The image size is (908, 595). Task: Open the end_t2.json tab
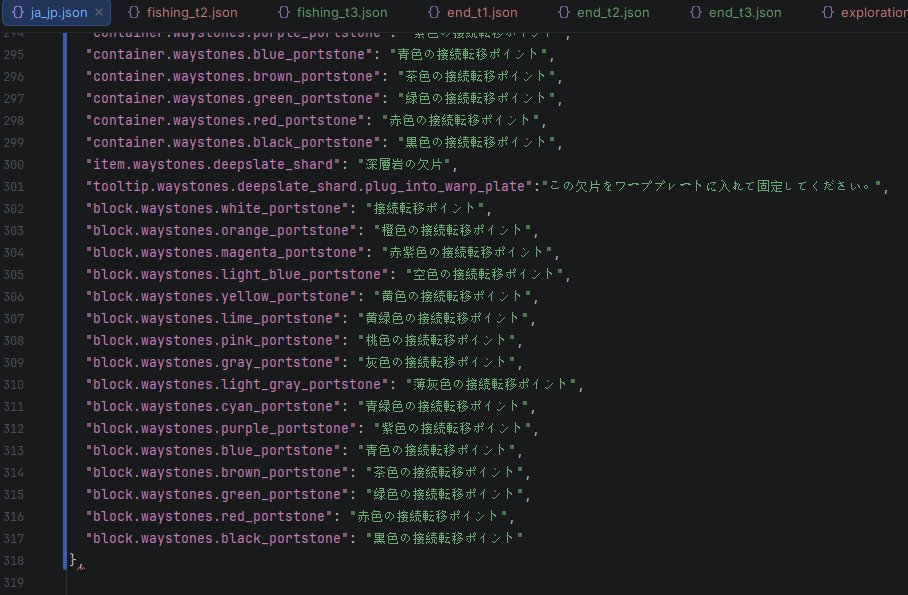tap(603, 12)
